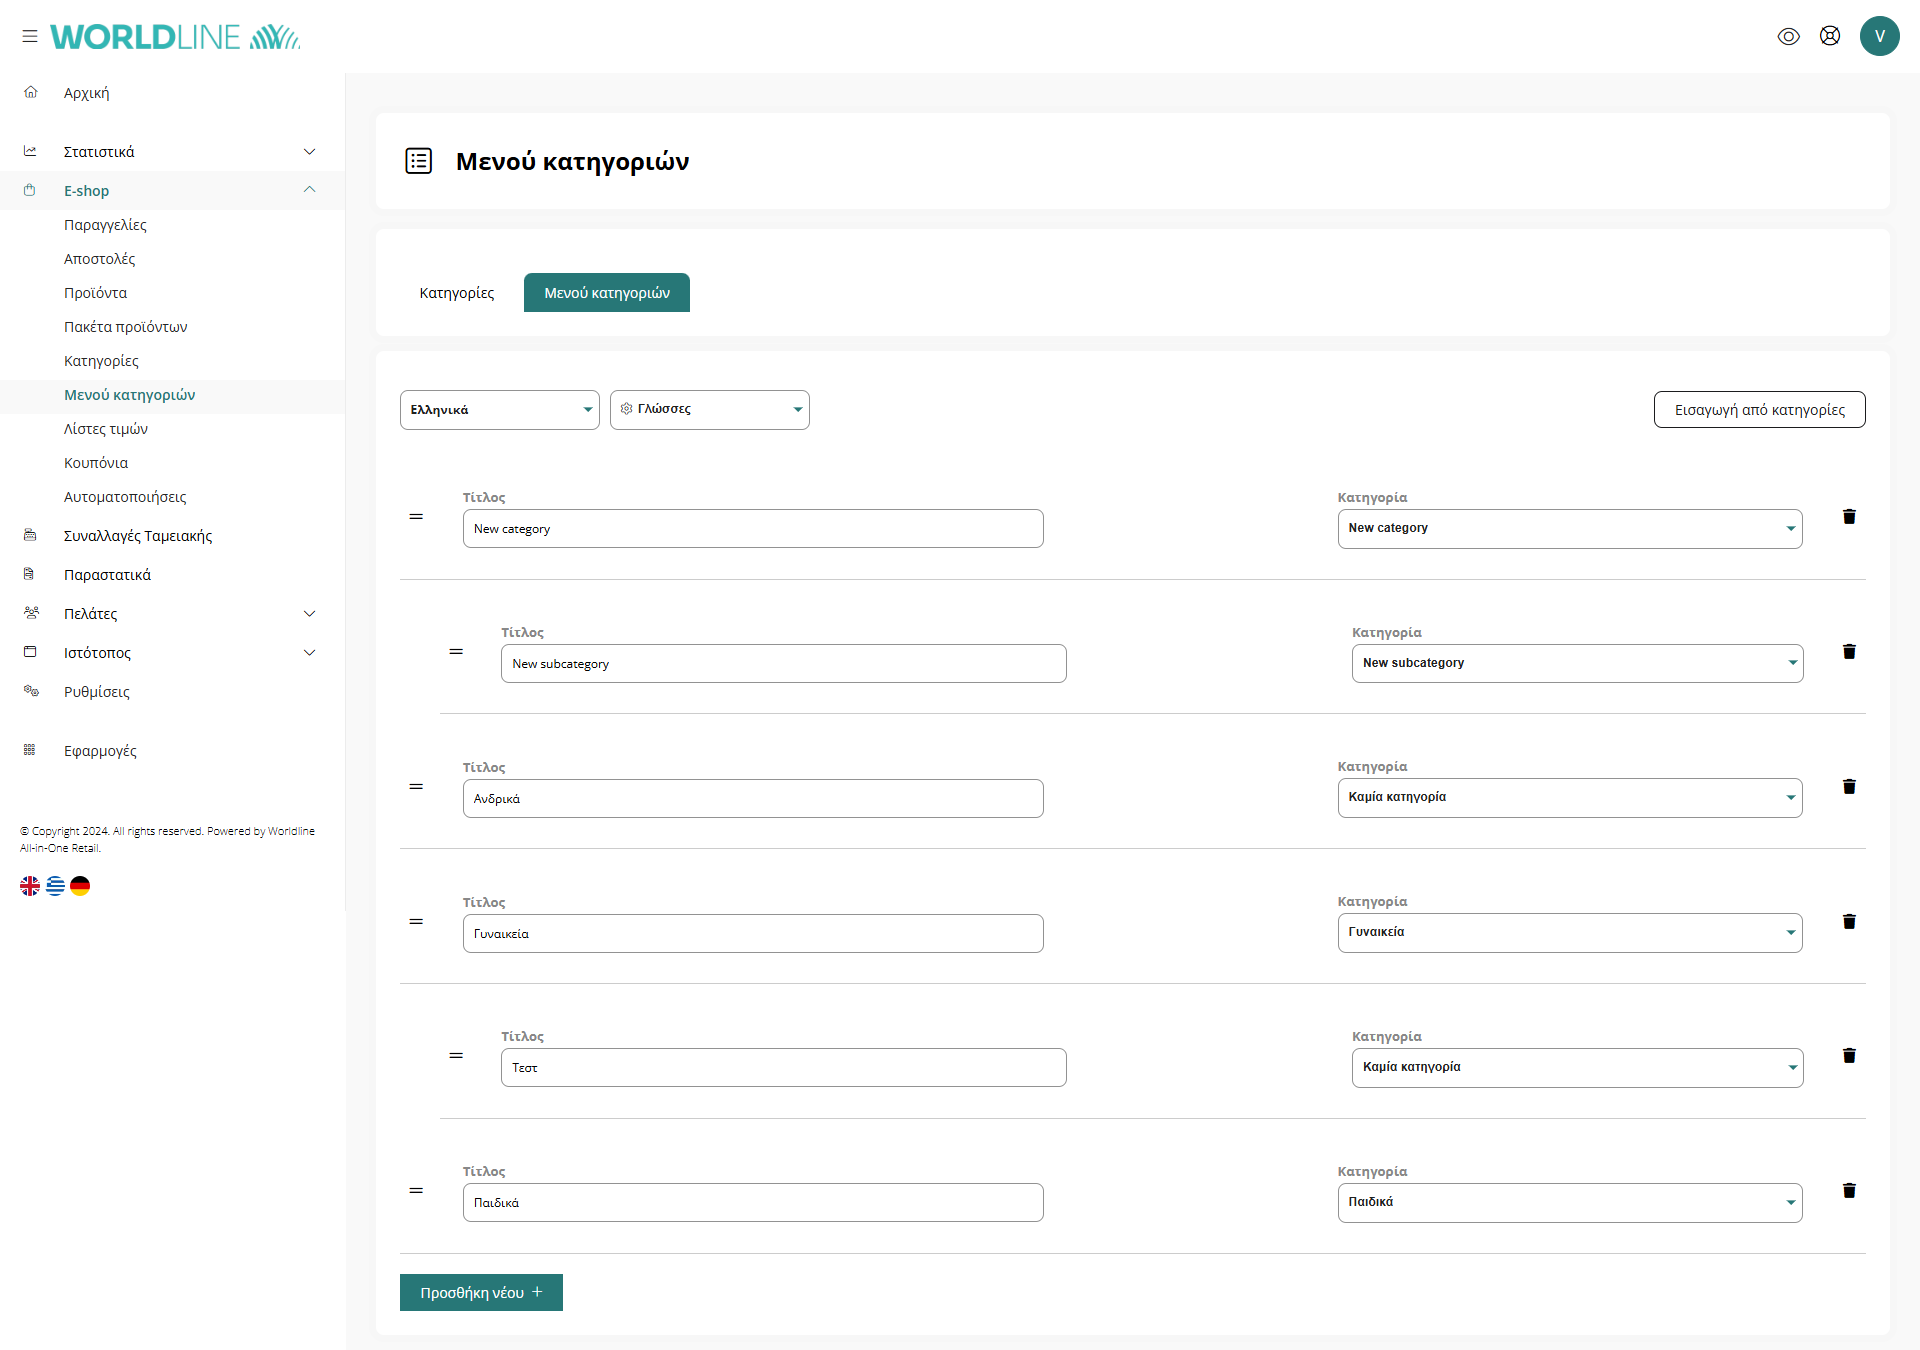Toggle the eye preview icon

tap(1788, 36)
